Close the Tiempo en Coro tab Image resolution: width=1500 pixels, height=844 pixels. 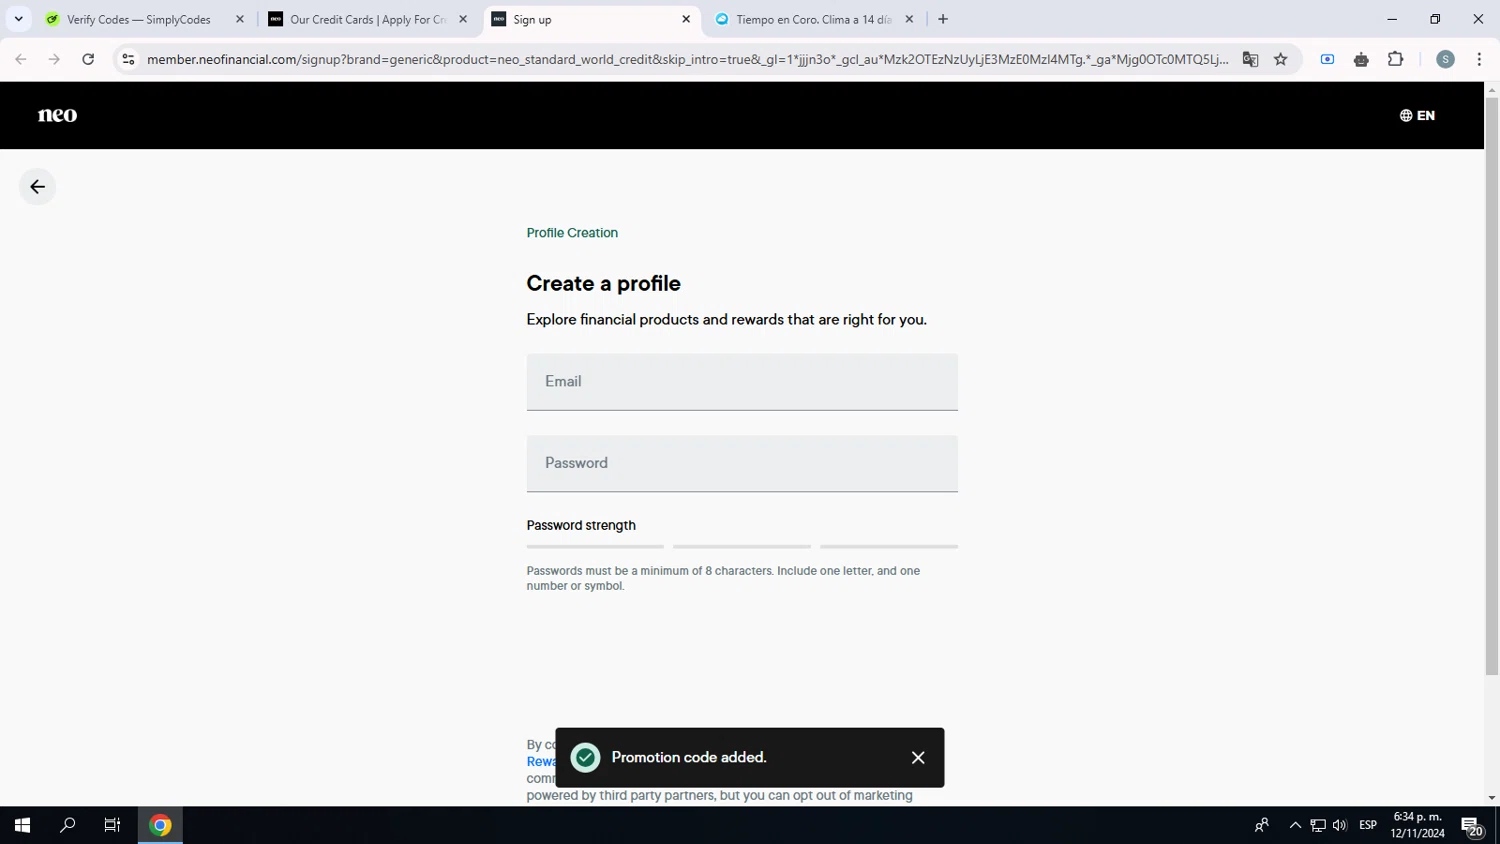(909, 19)
